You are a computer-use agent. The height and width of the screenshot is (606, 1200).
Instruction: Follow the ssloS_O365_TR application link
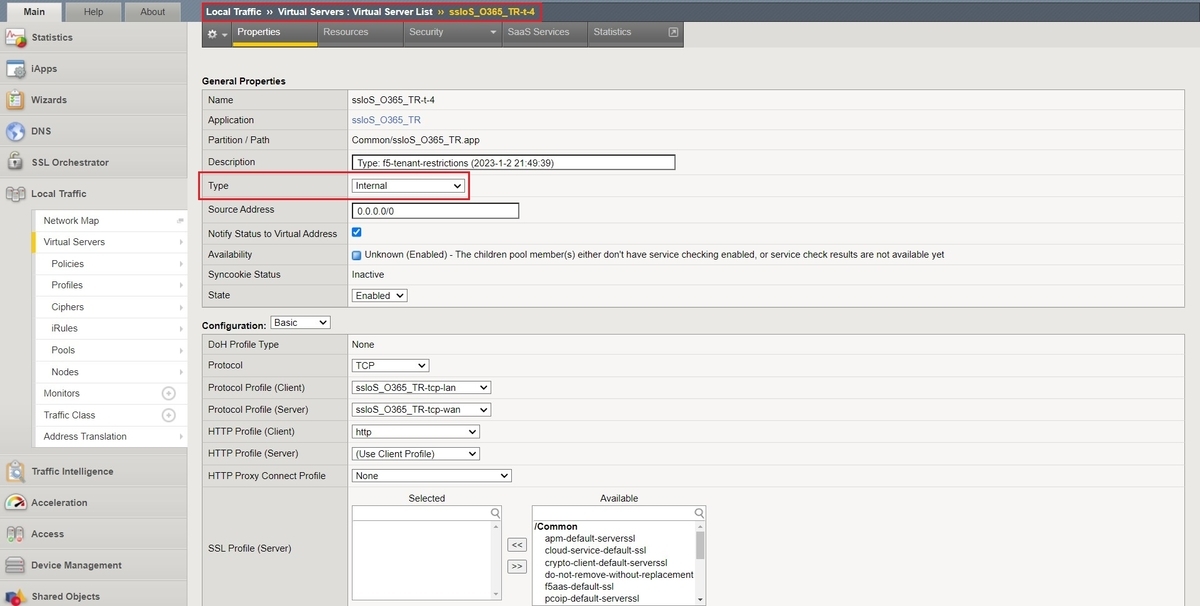tap(386, 119)
